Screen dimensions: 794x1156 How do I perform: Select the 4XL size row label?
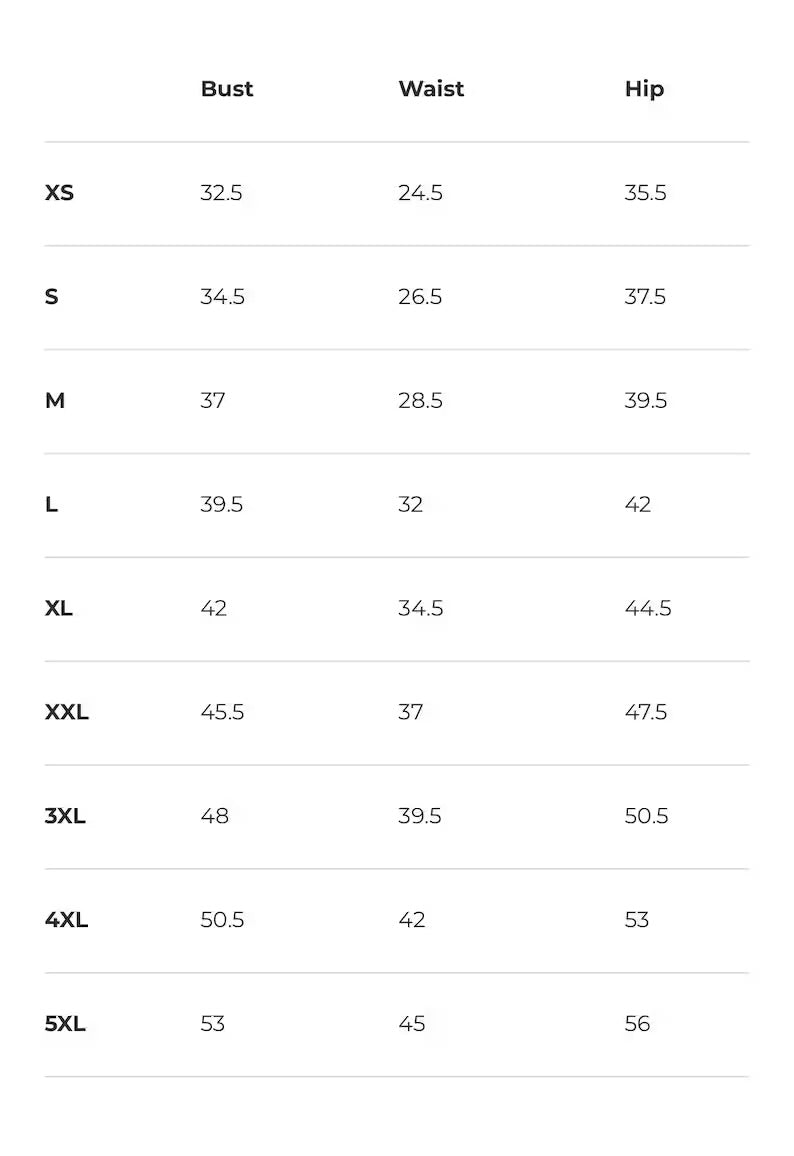pos(66,920)
